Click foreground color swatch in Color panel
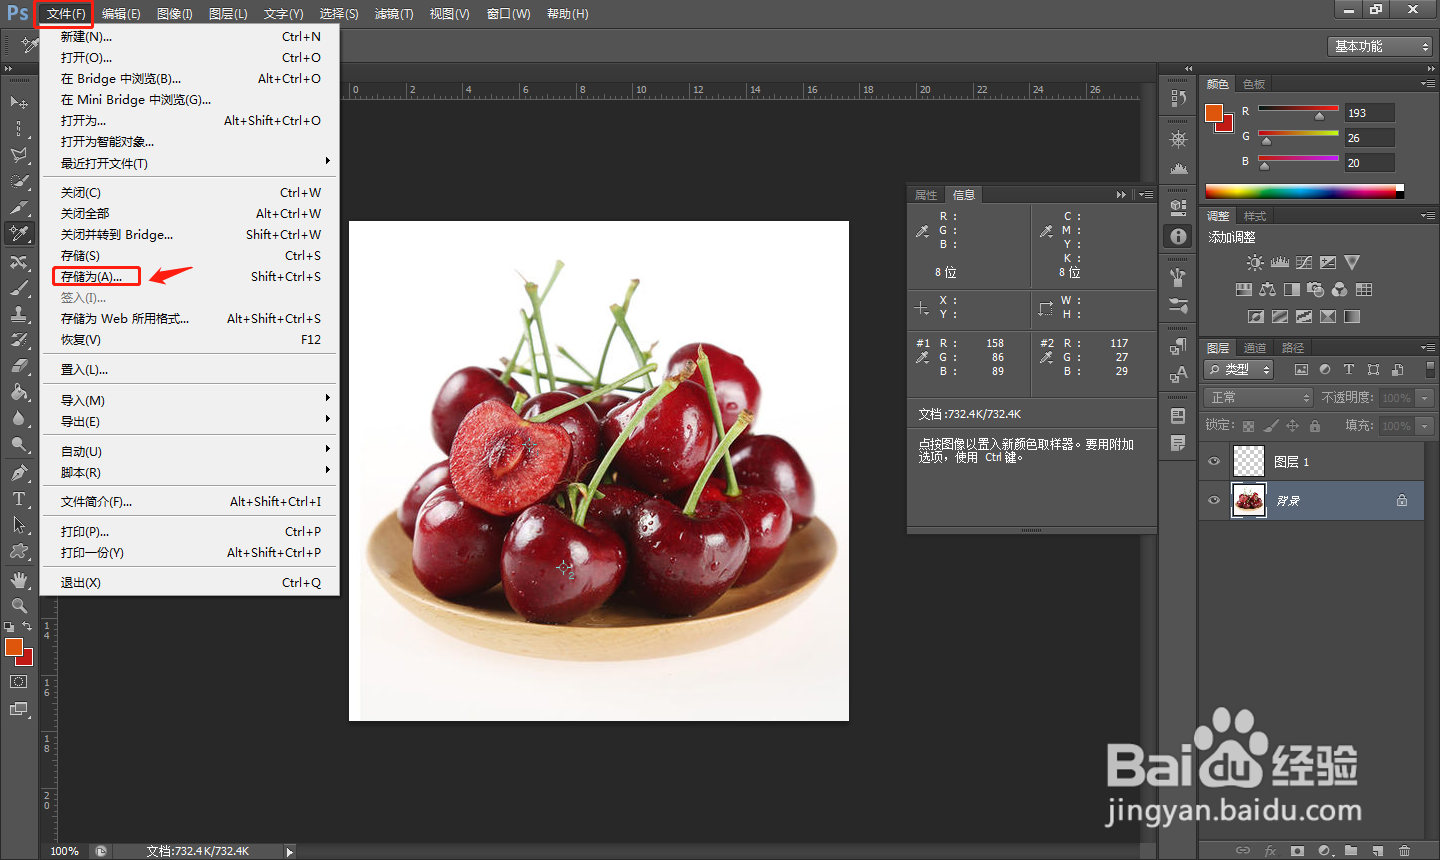1440x860 pixels. click(1213, 112)
